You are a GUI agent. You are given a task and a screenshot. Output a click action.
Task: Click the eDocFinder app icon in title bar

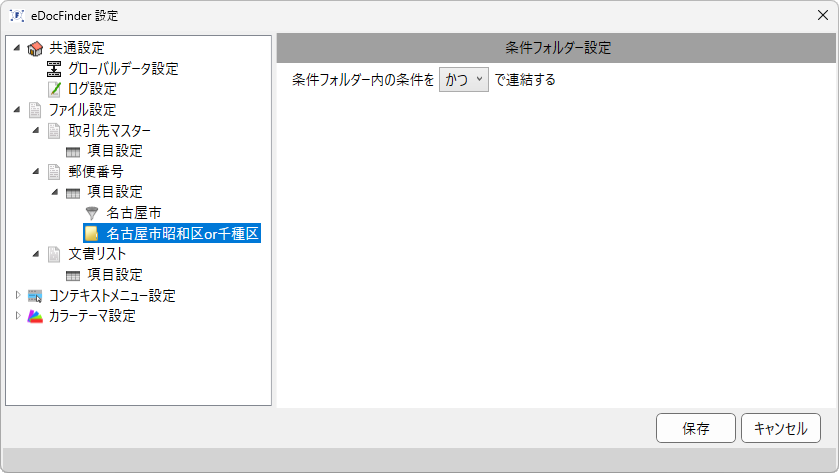point(17,16)
